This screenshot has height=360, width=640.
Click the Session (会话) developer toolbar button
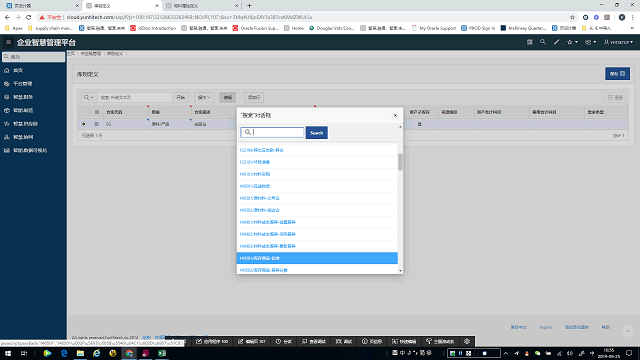(283, 341)
